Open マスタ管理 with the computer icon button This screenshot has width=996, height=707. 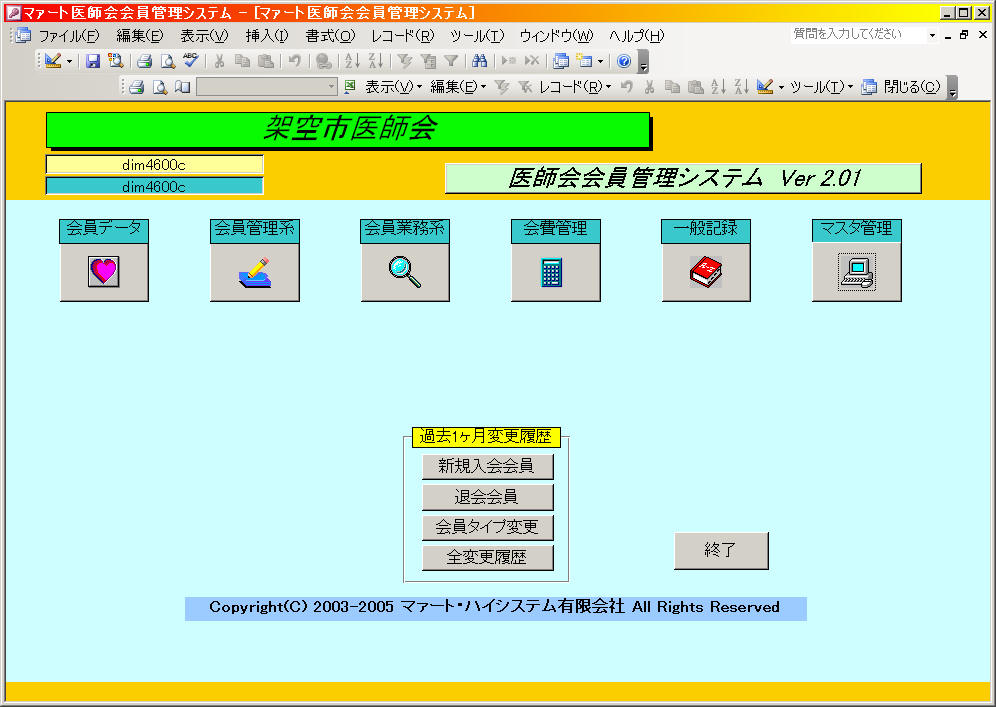pyautogui.click(x=857, y=272)
